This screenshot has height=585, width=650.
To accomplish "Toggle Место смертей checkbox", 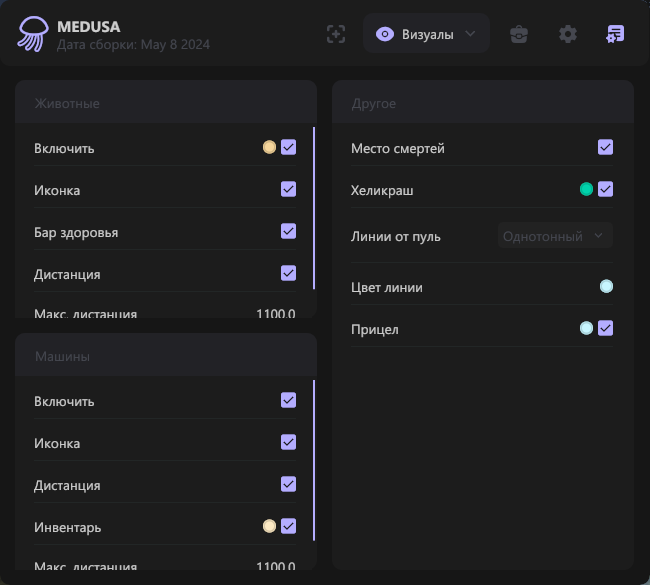I will pos(605,148).
